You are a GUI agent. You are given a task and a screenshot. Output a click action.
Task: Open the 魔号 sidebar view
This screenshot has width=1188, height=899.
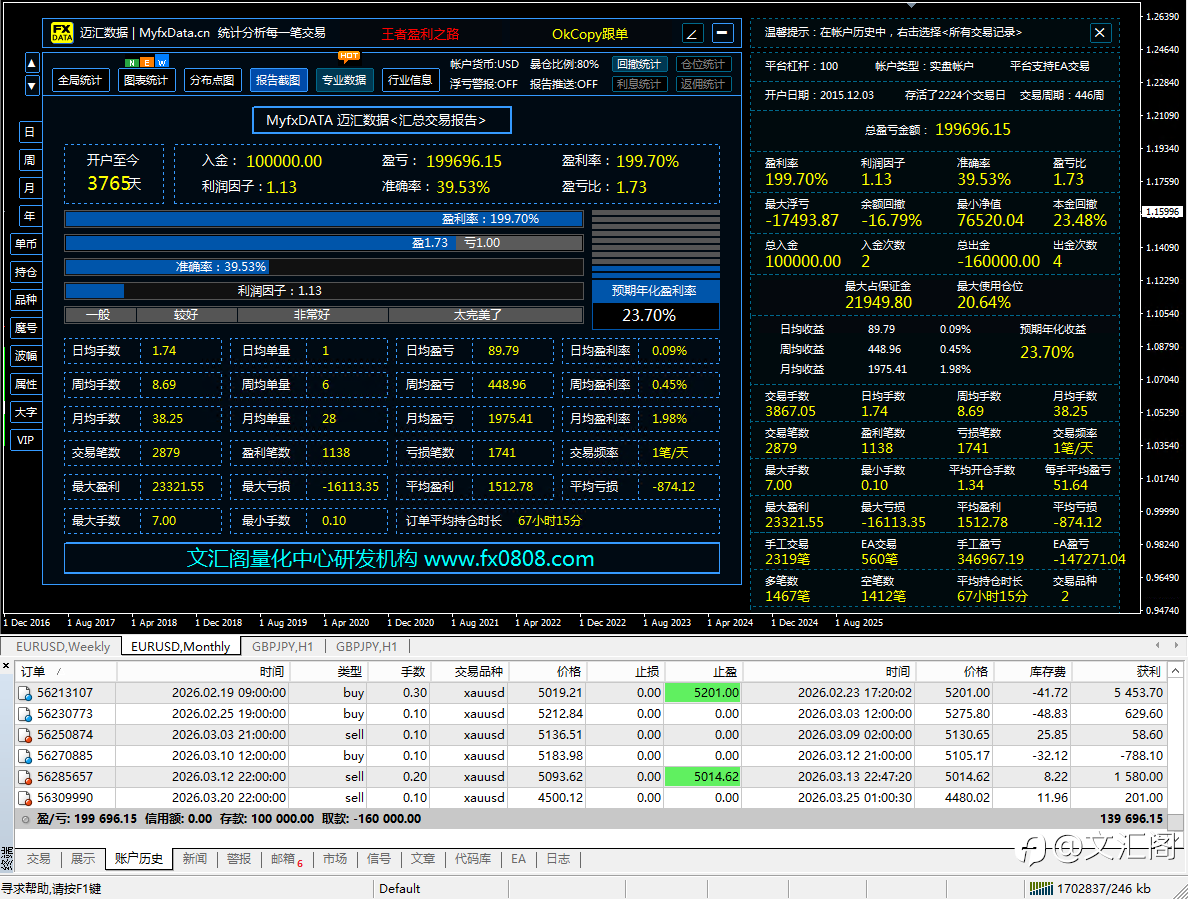pyautogui.click(x=26, y=328)
